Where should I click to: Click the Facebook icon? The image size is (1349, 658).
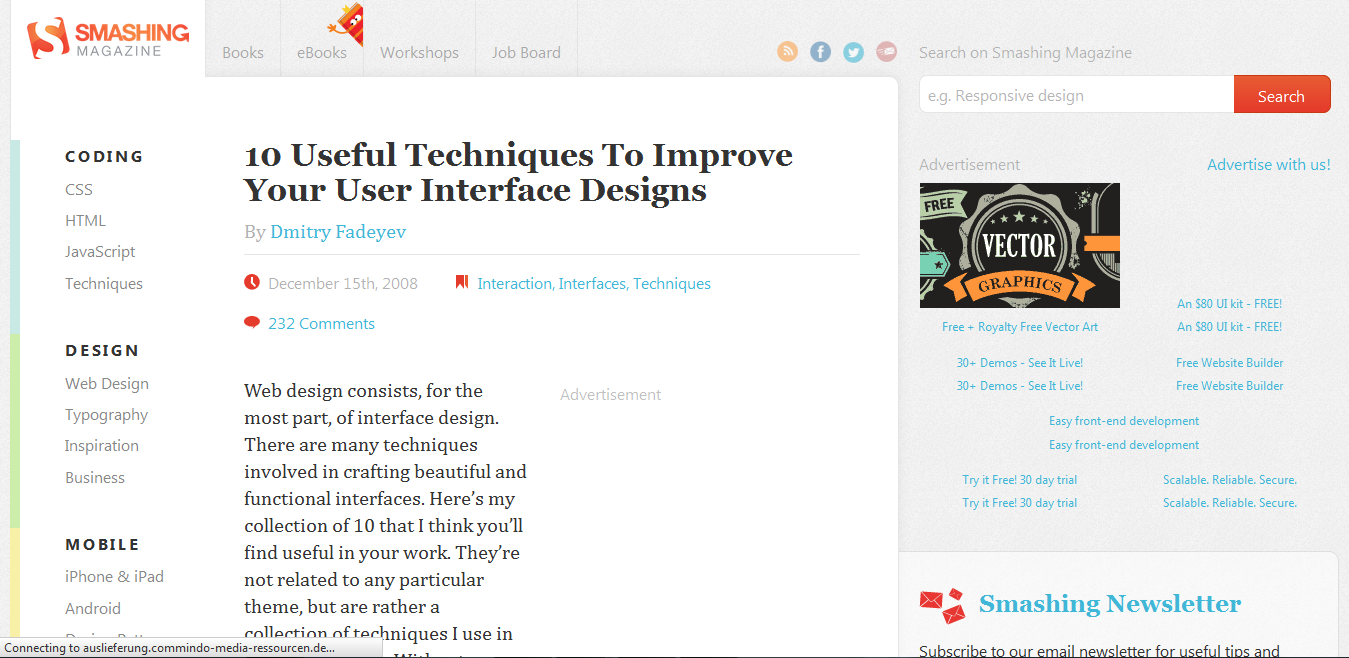820,51
